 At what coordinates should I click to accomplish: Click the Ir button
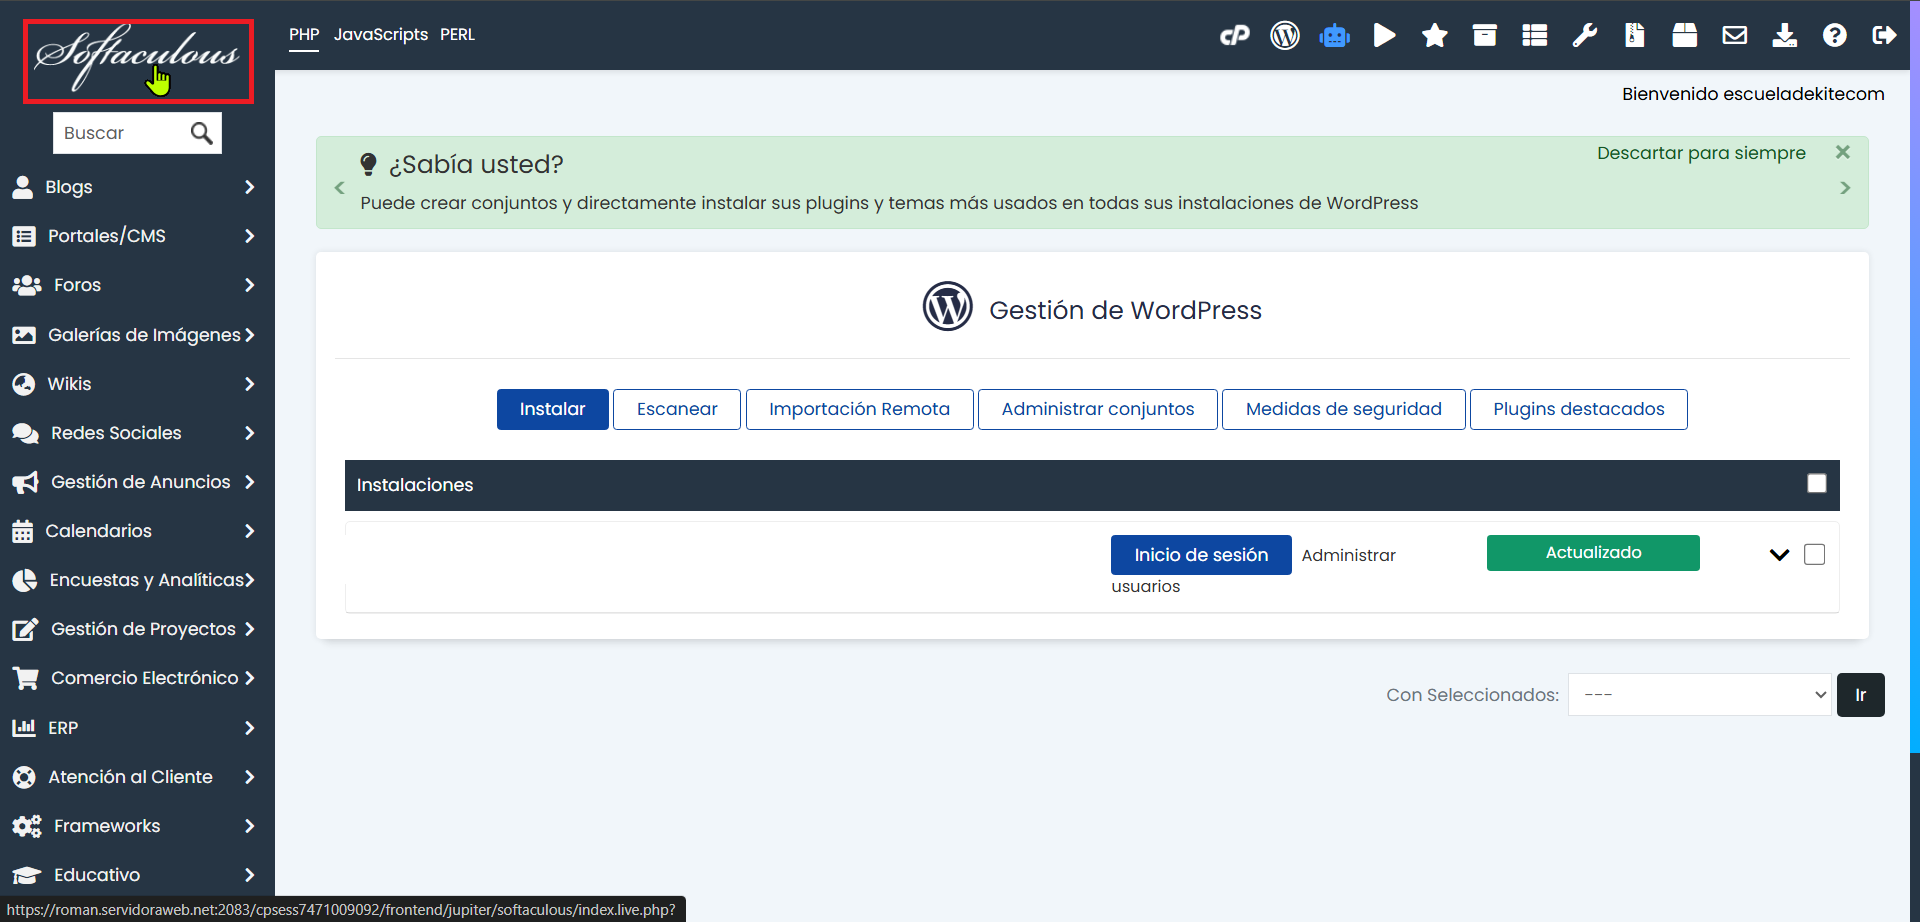tap(1860, 695)
